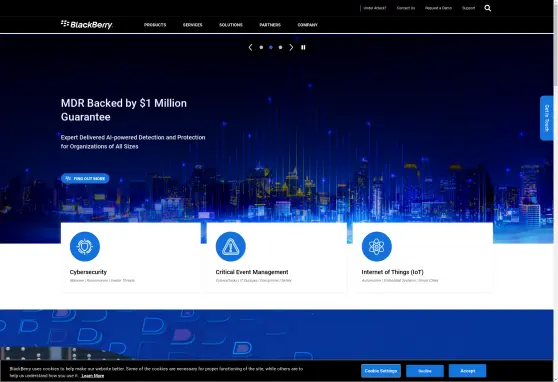Click the Find Out More button

[85, 178]
